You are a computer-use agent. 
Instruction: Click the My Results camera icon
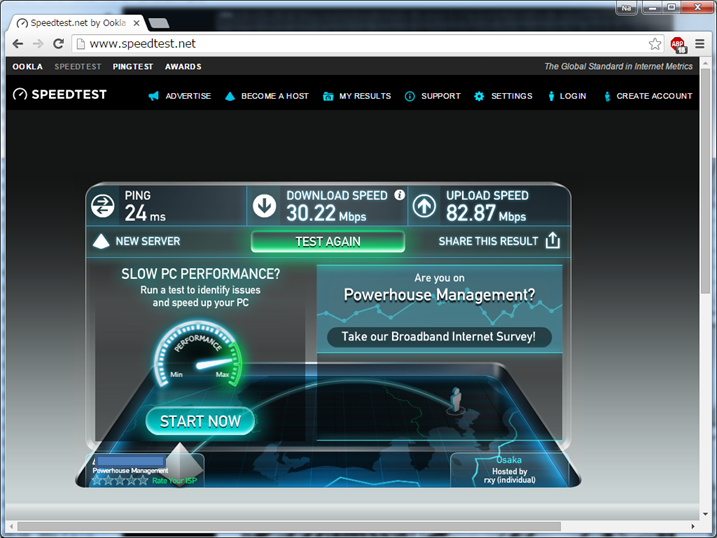328,96
